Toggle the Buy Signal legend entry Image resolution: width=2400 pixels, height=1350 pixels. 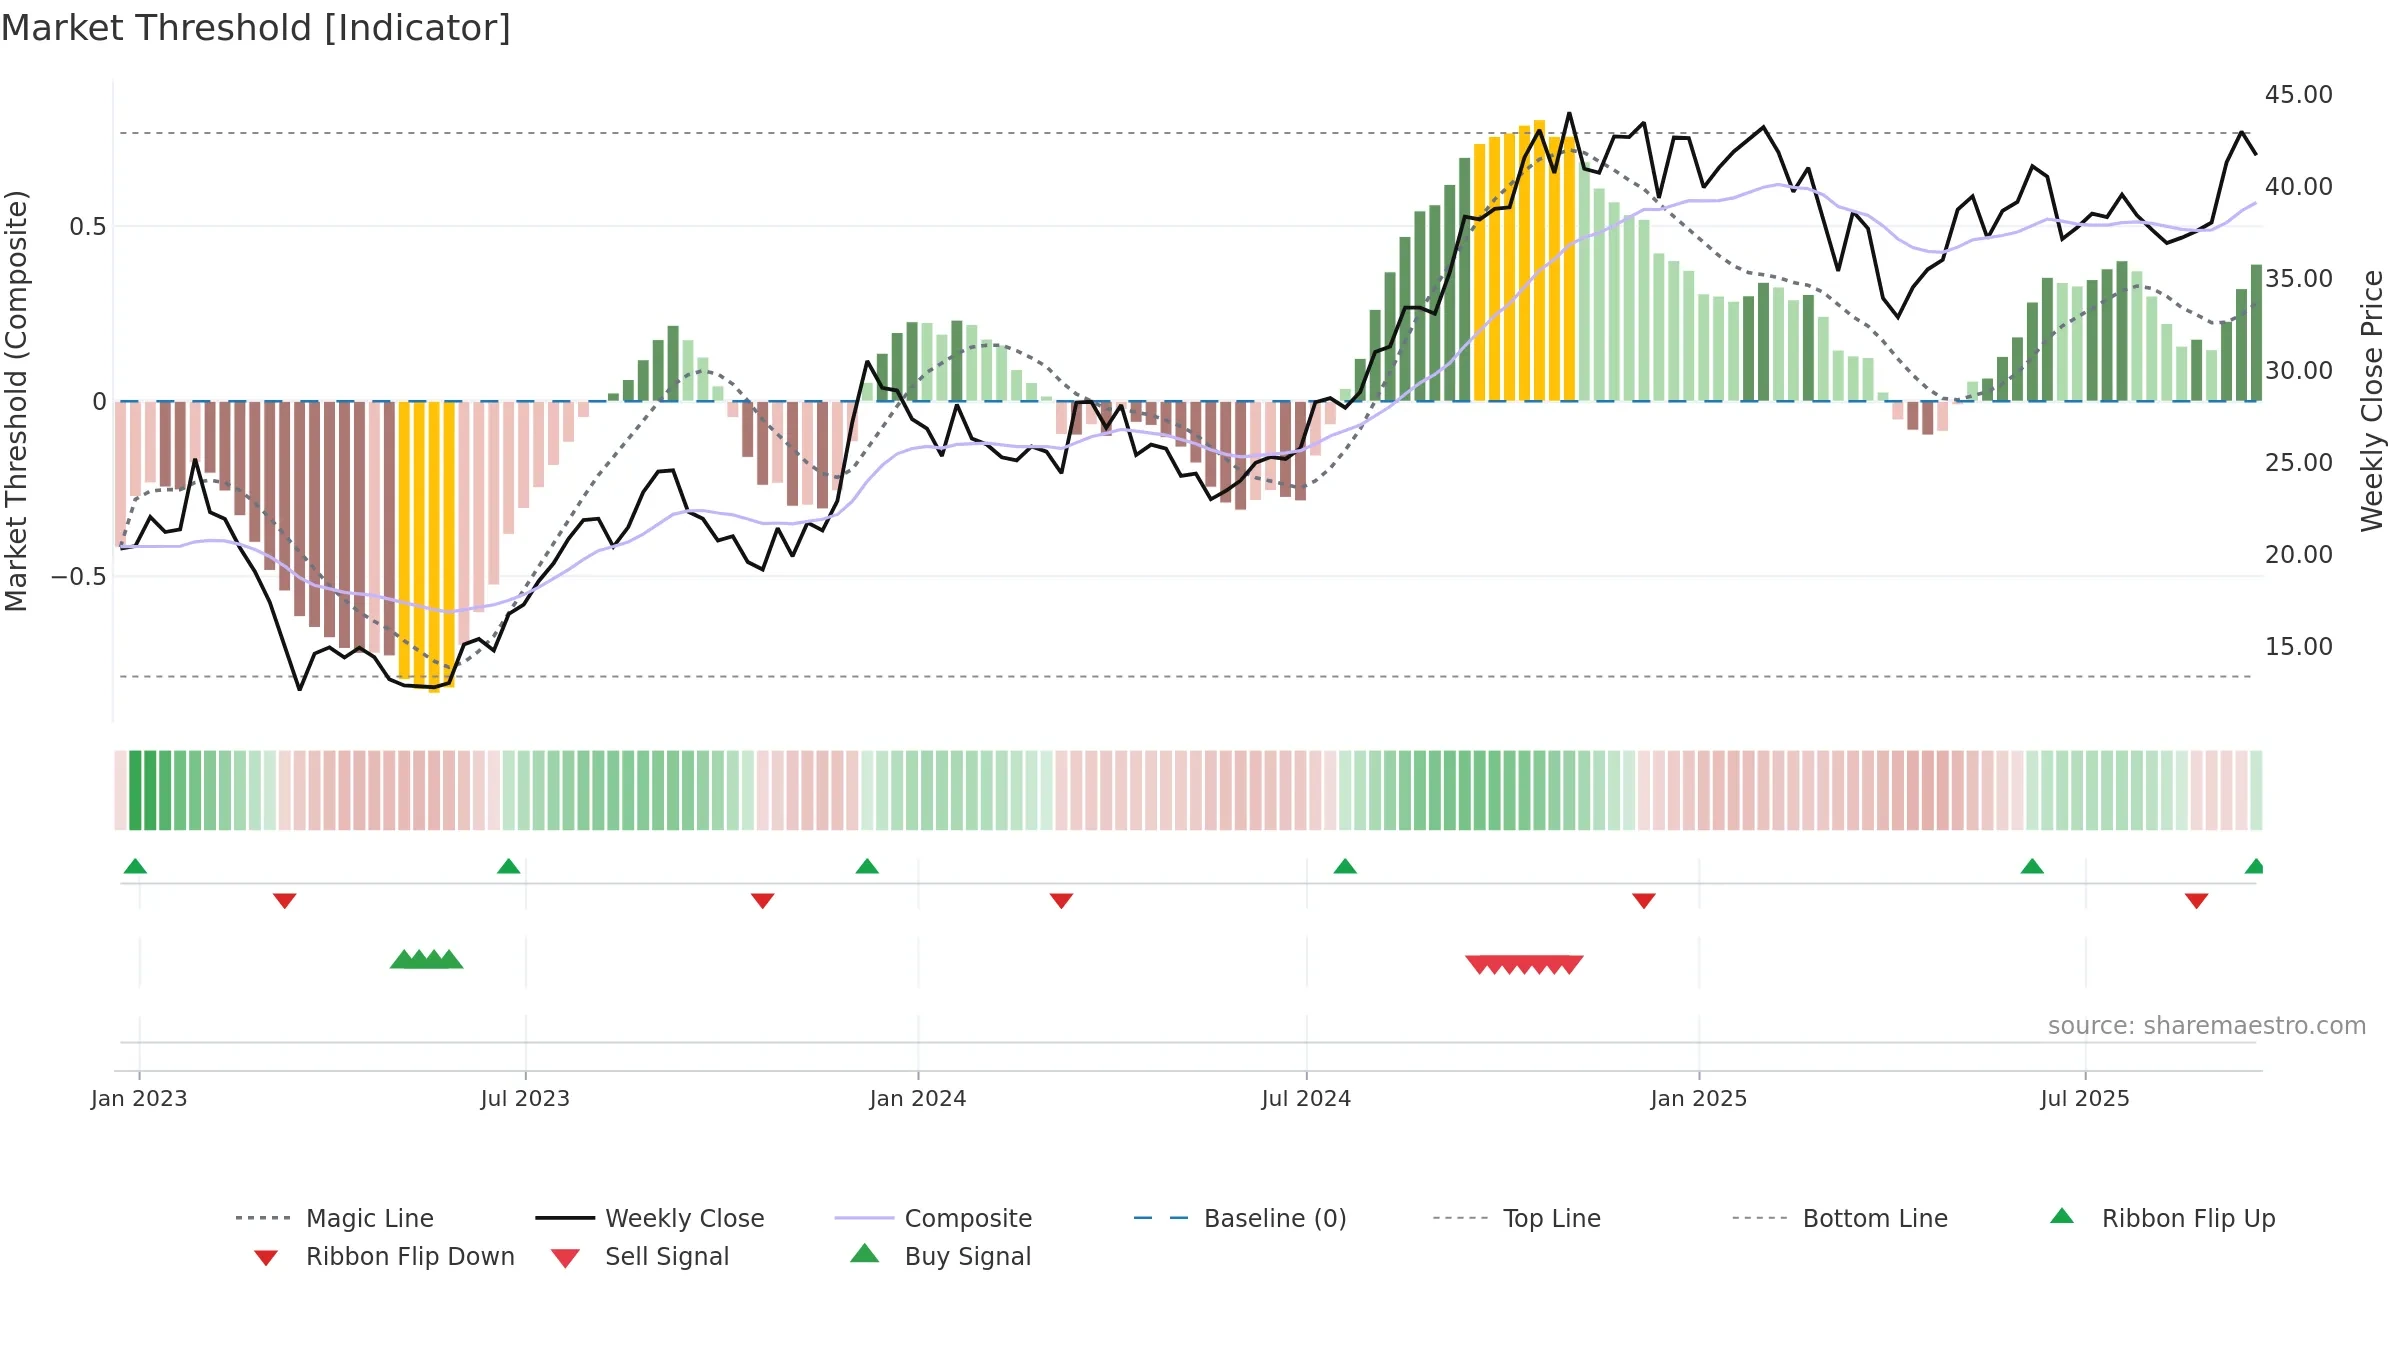(x=940, y=1256)
